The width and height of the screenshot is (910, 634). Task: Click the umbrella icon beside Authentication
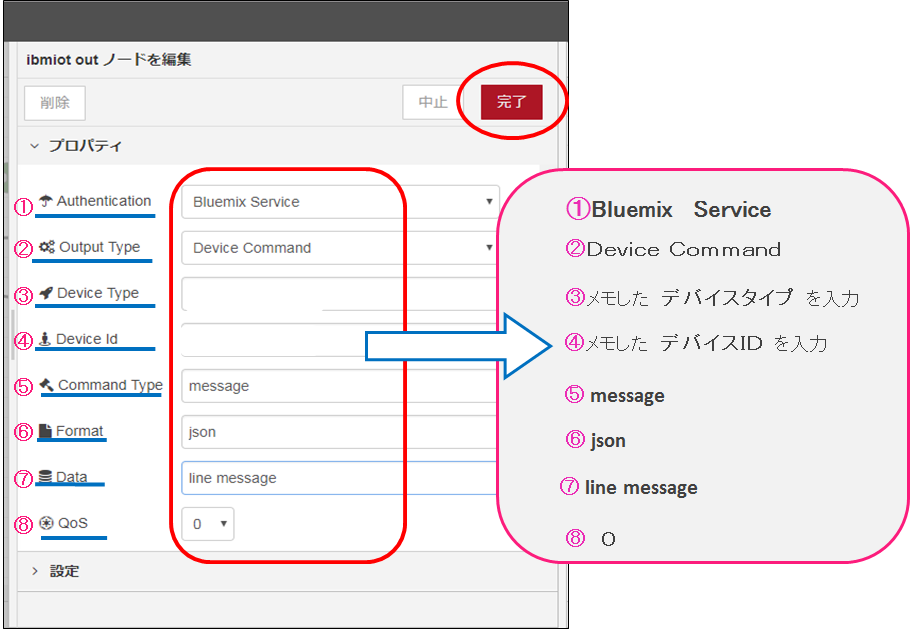(x=46, y=201)
